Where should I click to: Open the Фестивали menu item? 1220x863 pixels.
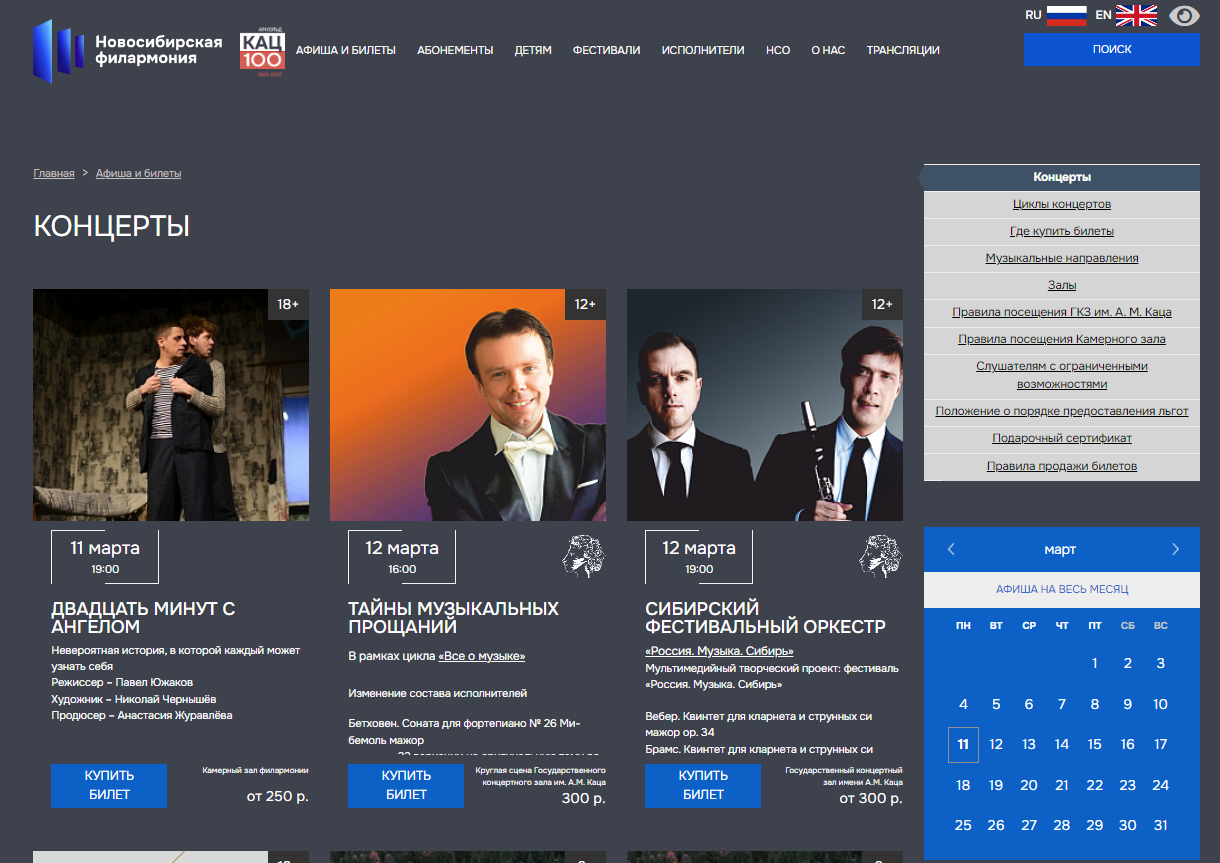tap(606, 50)
